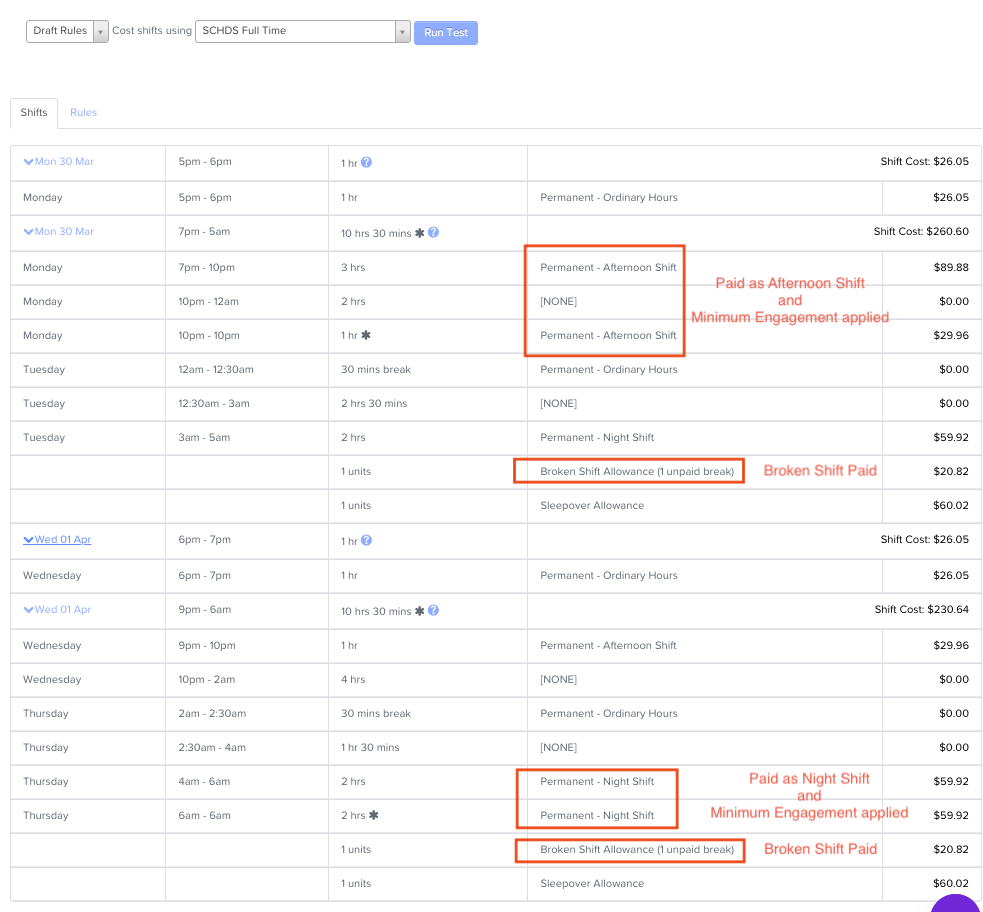Click help icon beside Mon 5pm - 6pm 1 hr
This screenshot has height=912, width=983.
pos(367,162)
